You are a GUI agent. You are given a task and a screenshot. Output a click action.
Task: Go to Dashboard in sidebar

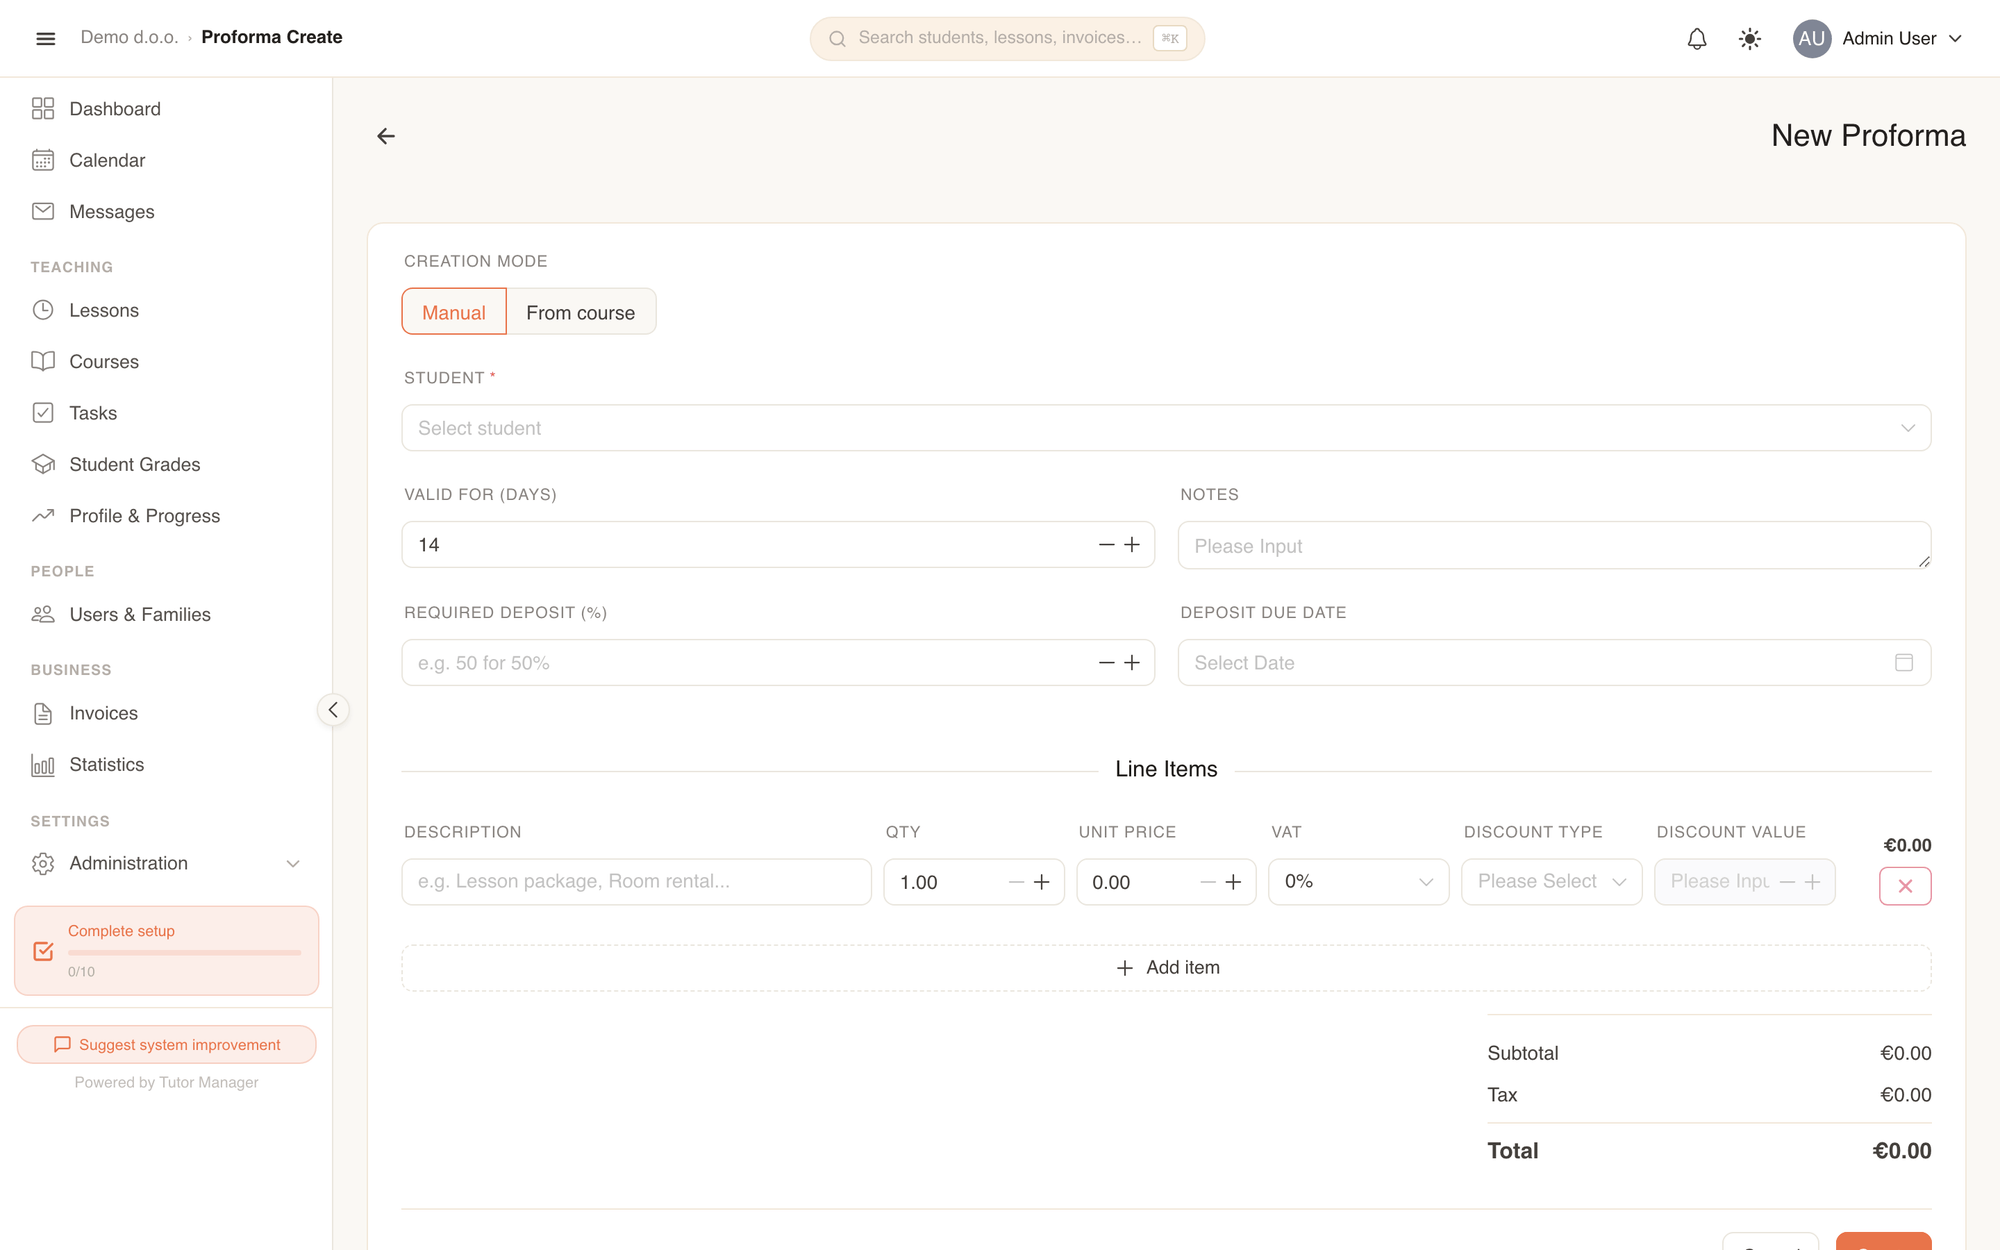click(166, 109)
